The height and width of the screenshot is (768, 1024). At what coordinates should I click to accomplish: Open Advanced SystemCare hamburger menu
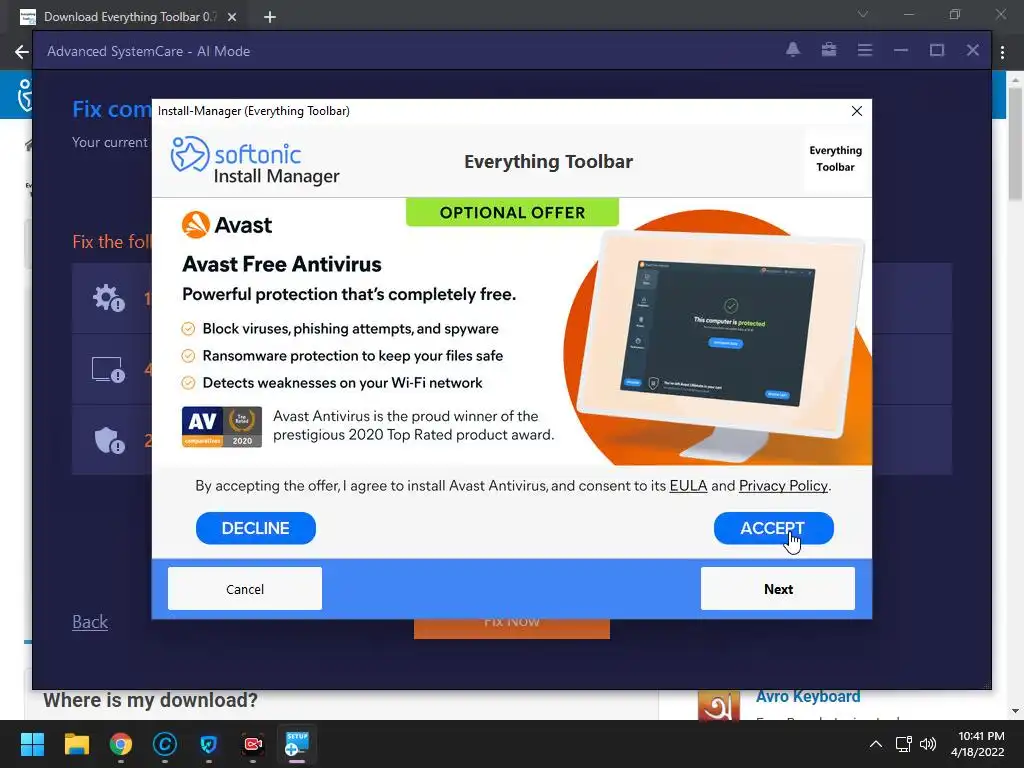point(865,50)
